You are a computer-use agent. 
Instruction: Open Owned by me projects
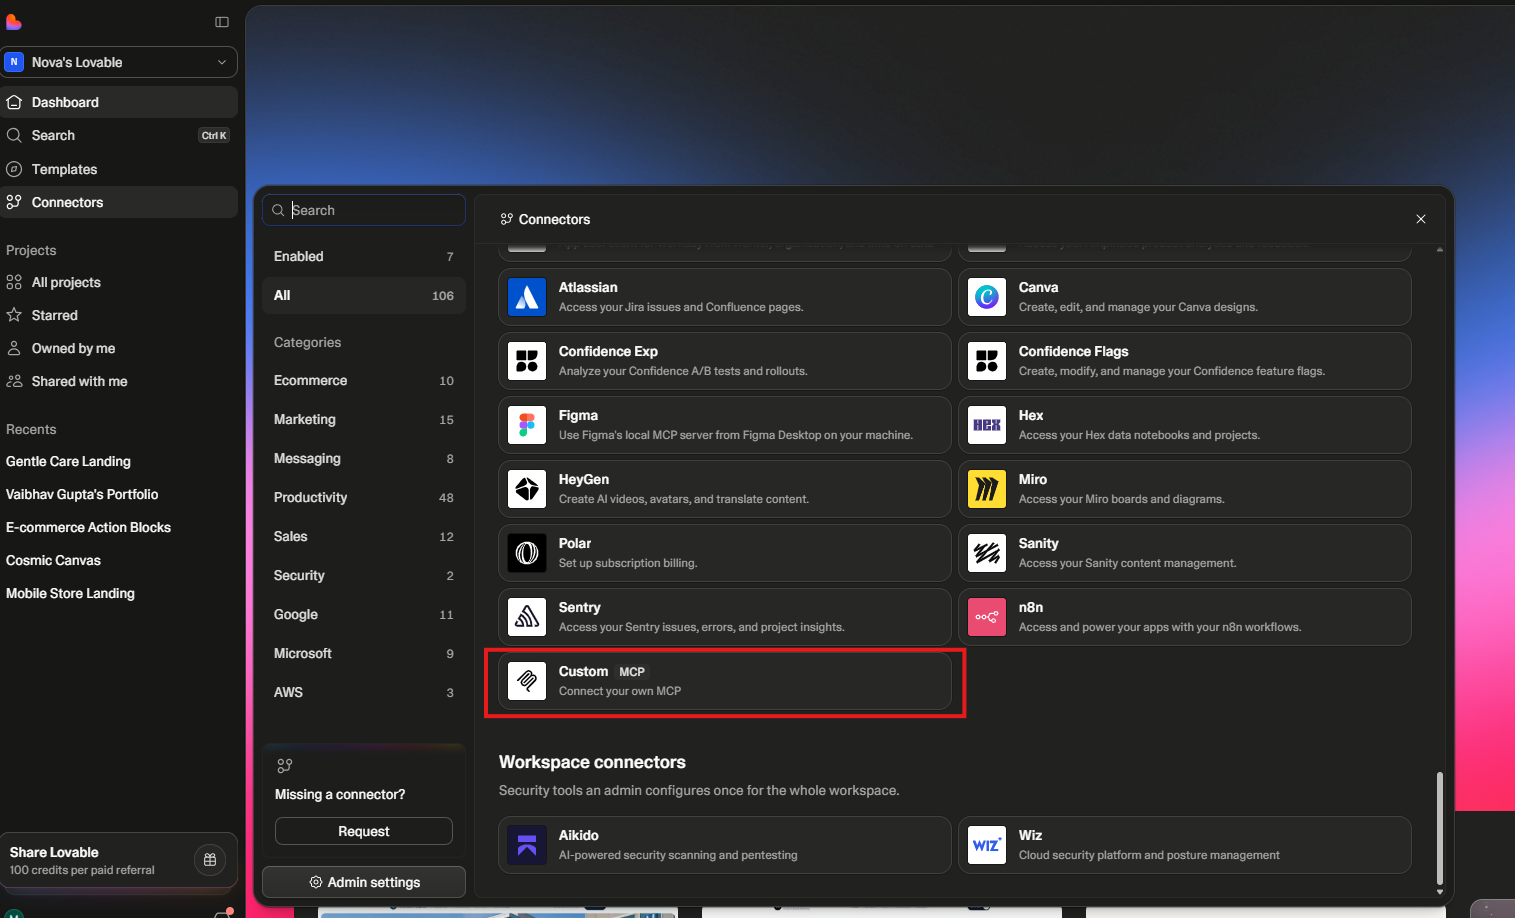coord(119,348)
